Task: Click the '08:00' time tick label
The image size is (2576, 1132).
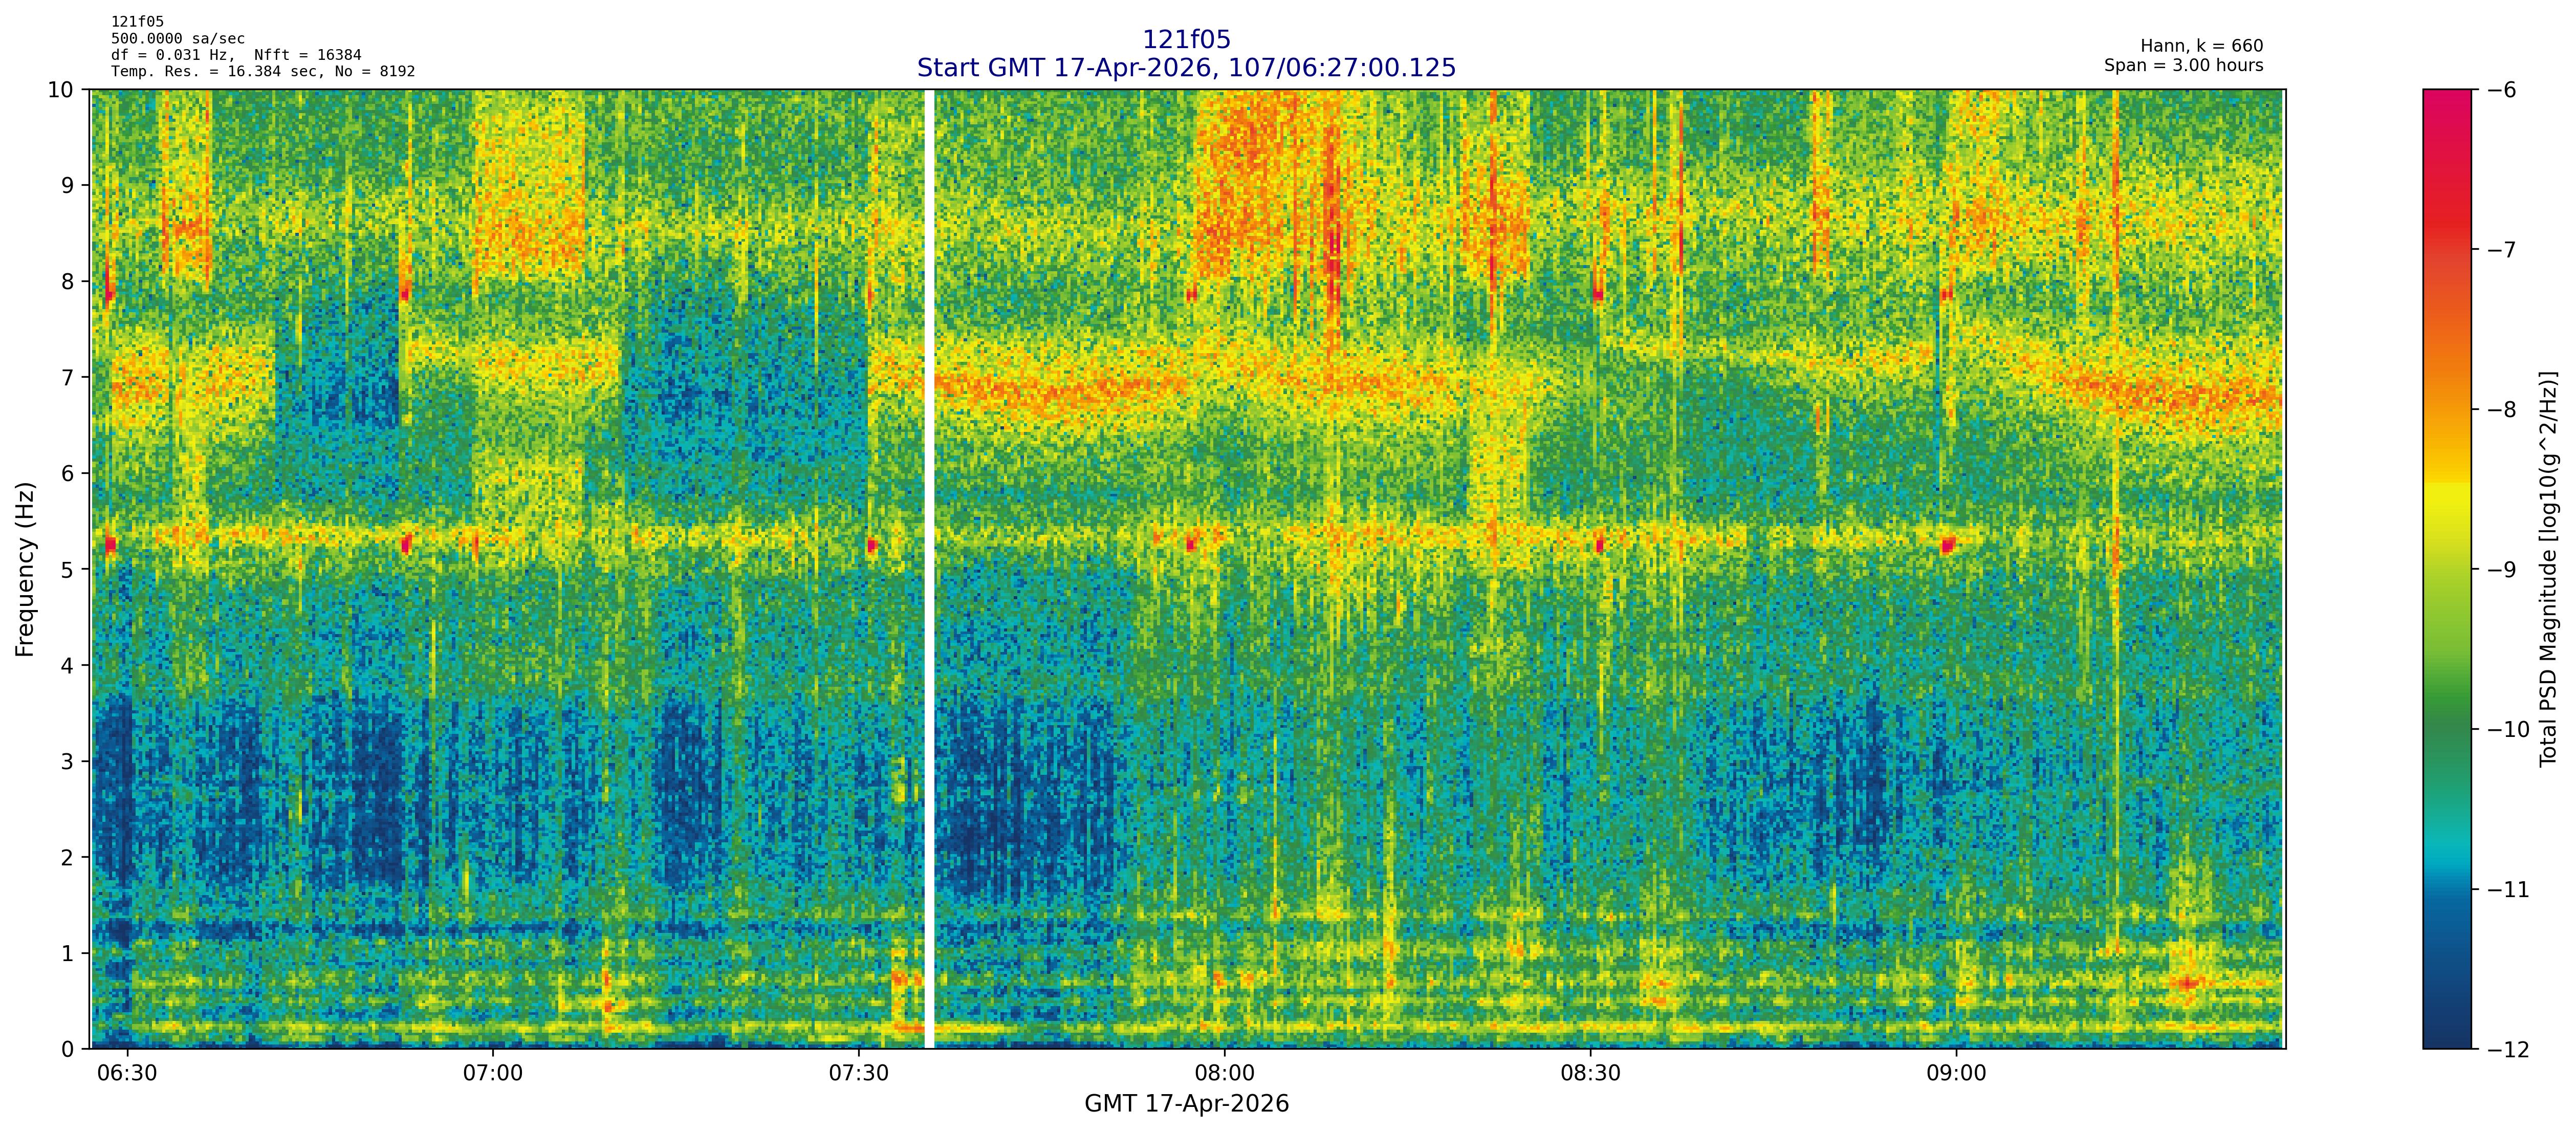Action: click(1224, 1074)
